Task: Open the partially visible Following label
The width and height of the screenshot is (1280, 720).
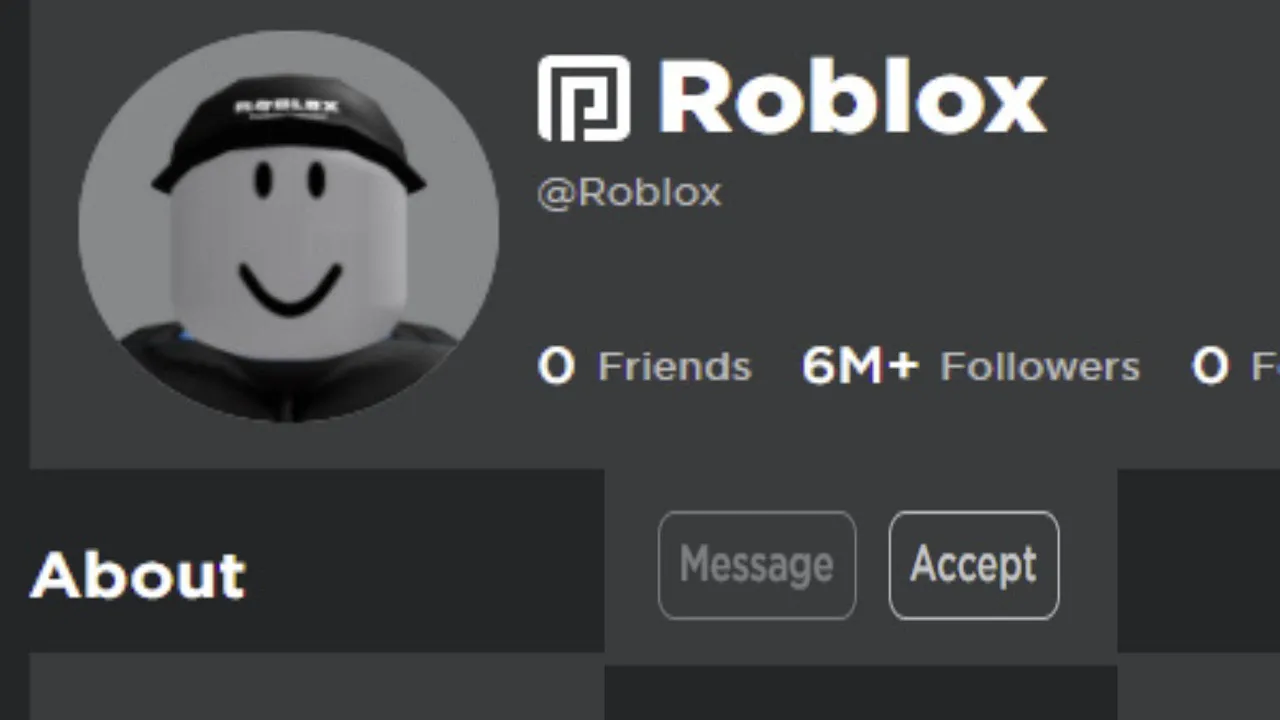Action: coord(1265,367)
